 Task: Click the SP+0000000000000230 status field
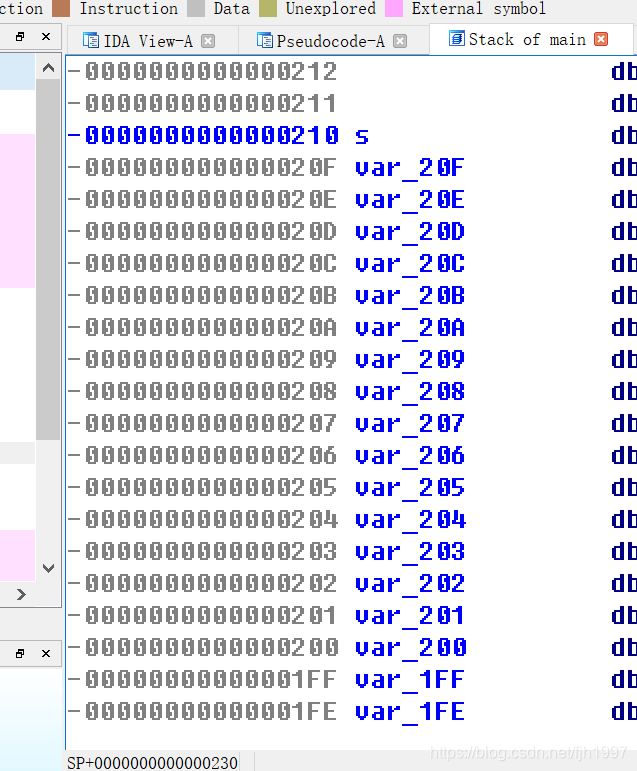(152, 763)
